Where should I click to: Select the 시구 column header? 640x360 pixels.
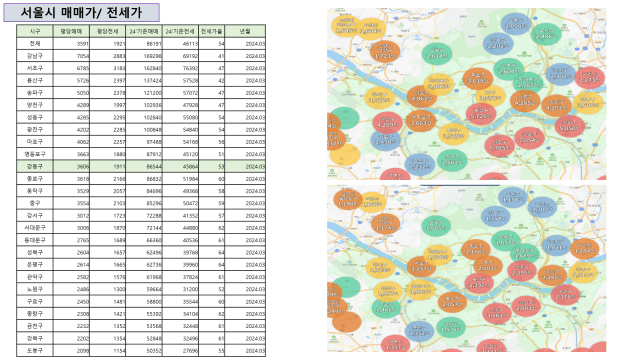[35, 31]
